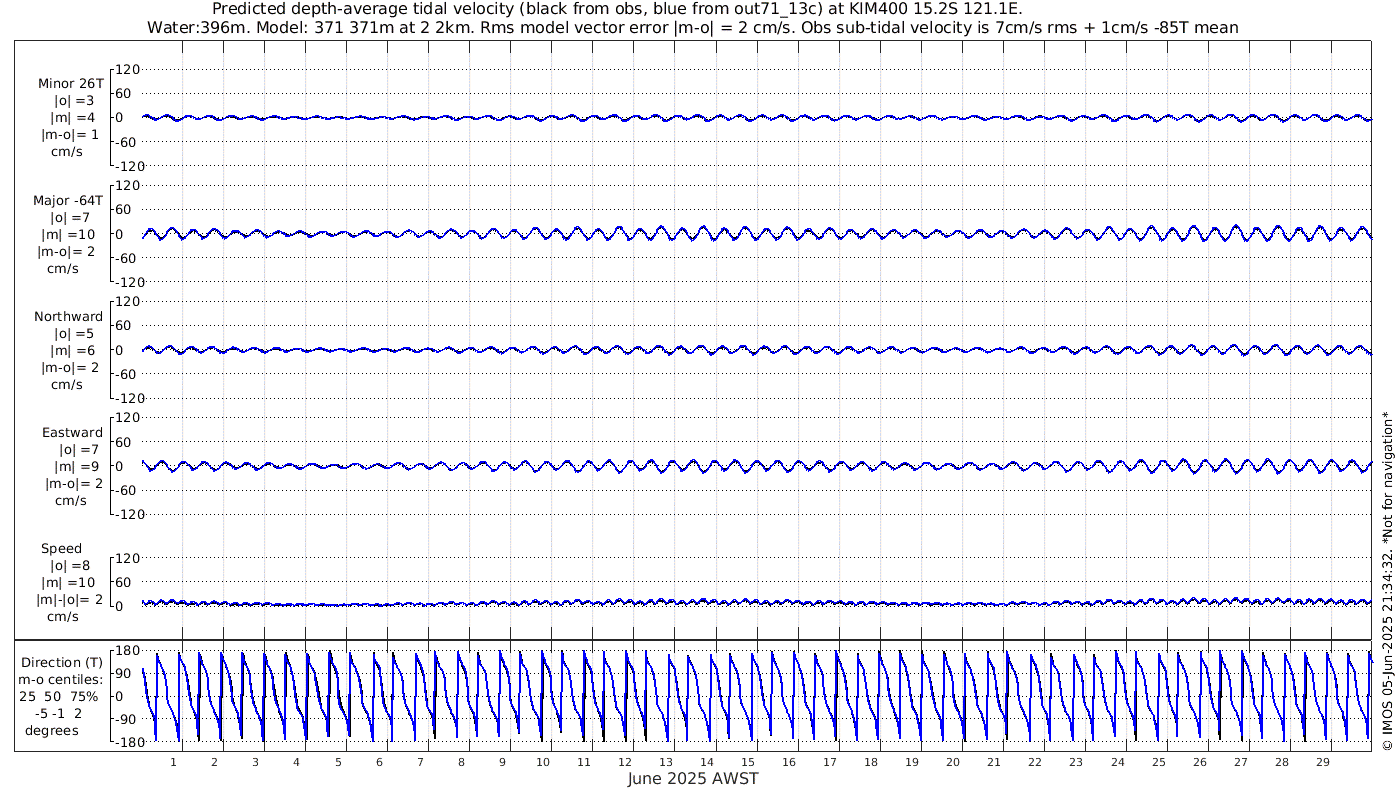This screenshot has width=1400, height=800.
Task: Click x-axis day label 13
Action: click(666, 762)
